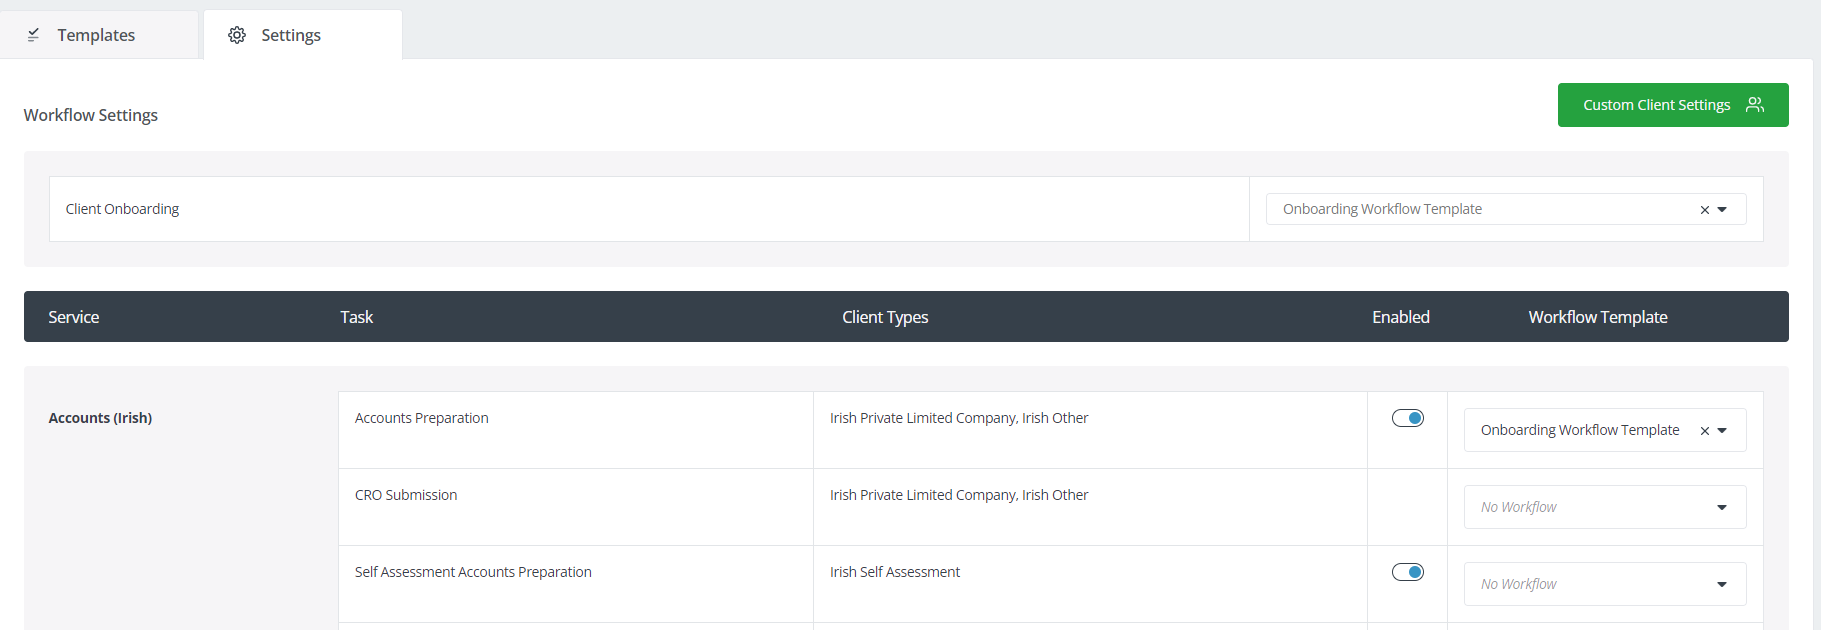Click the users icon on Custom Client Settings
This screenshot has height=630, width=1821.
coord(1754,105)
